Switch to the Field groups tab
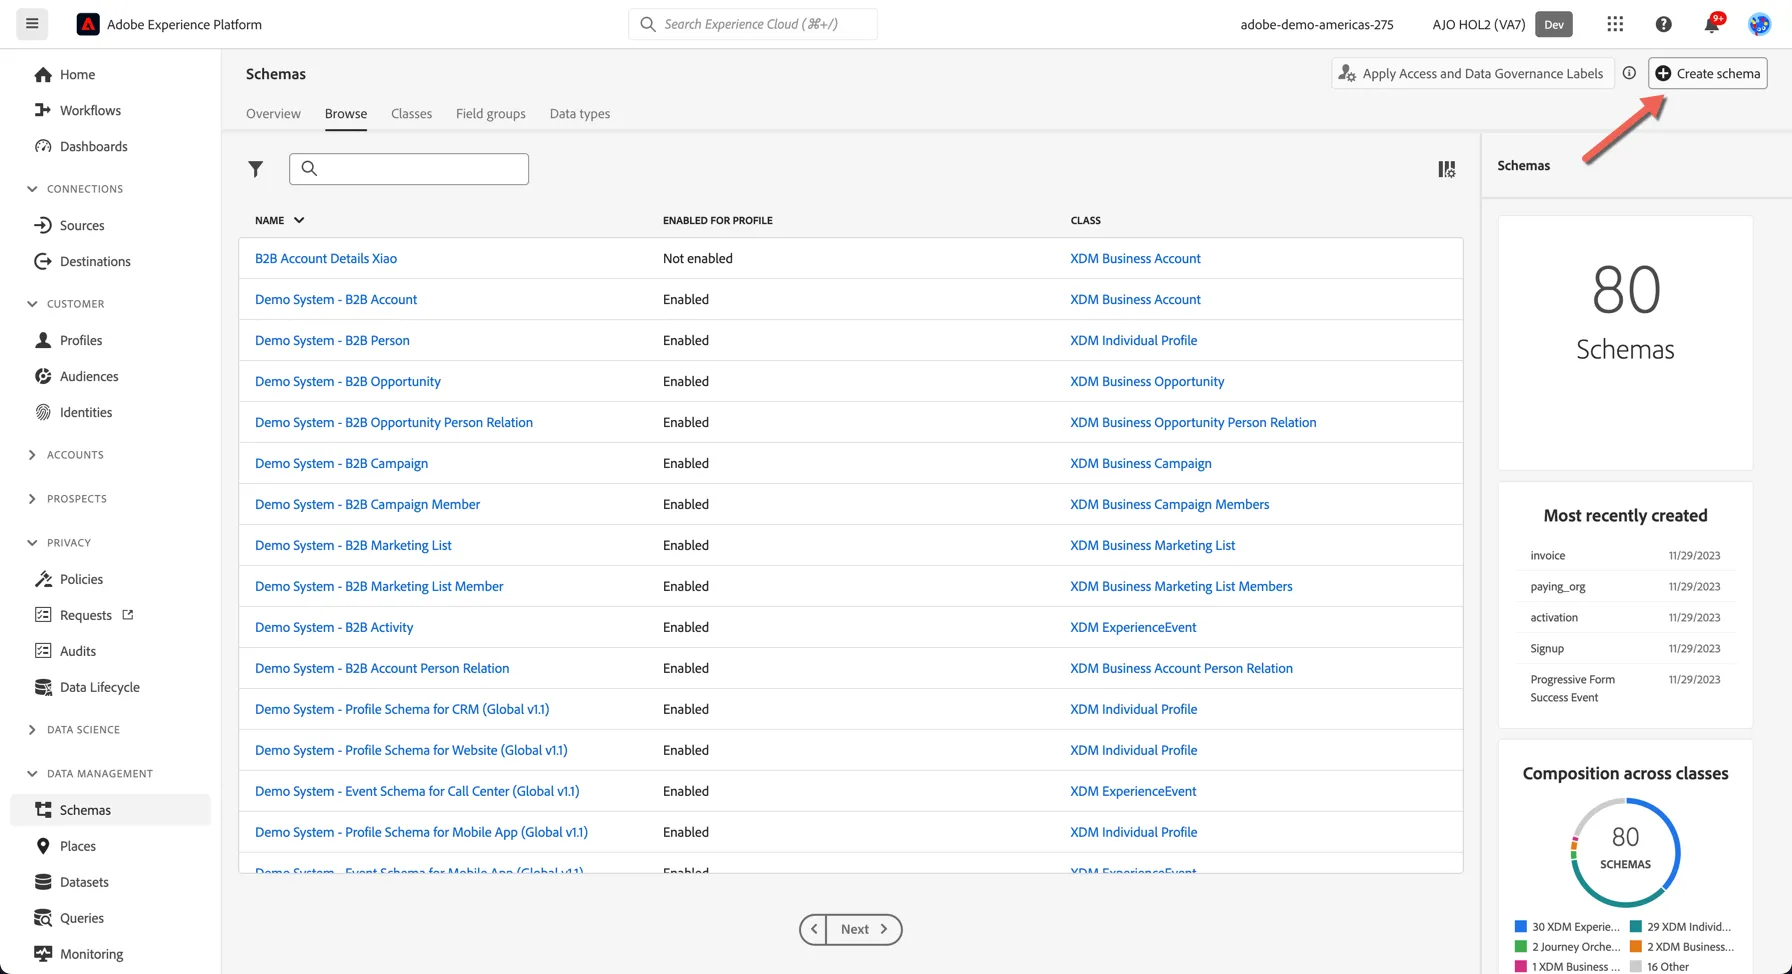This screenshot has height=974, width=1792. click(x=491, y=113)
